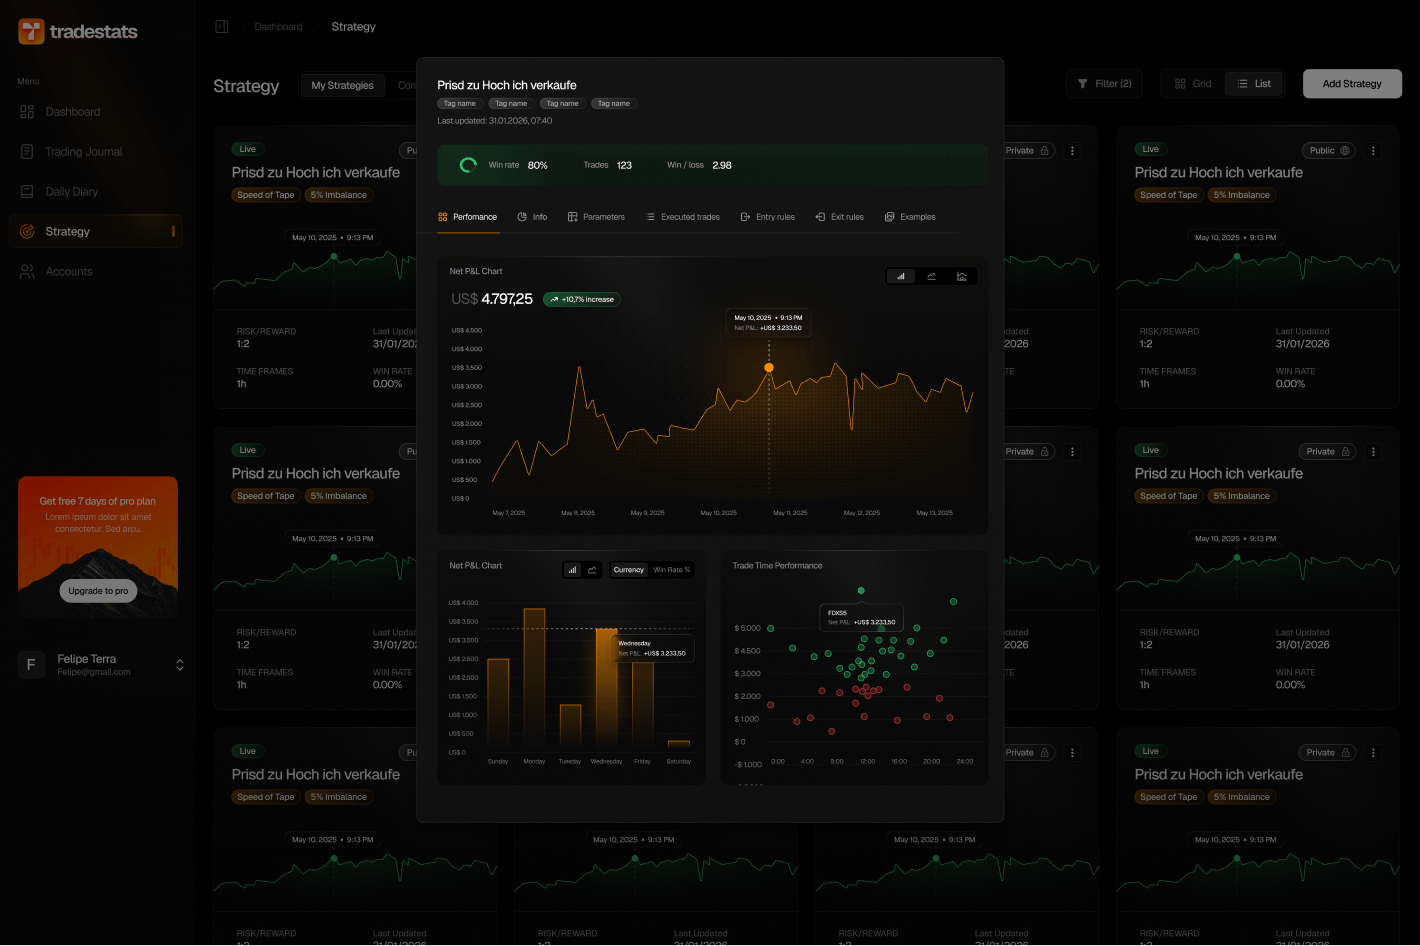Open three-dot menu on Public strategy card
The width and height of the screenshot is (1420, 946).
pyautogui.click(x=1373, y=151)
